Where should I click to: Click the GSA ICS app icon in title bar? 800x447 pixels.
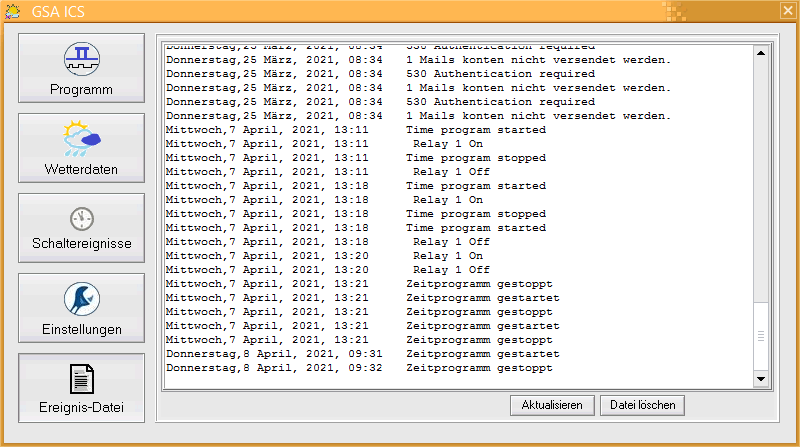tap(13, 11)
